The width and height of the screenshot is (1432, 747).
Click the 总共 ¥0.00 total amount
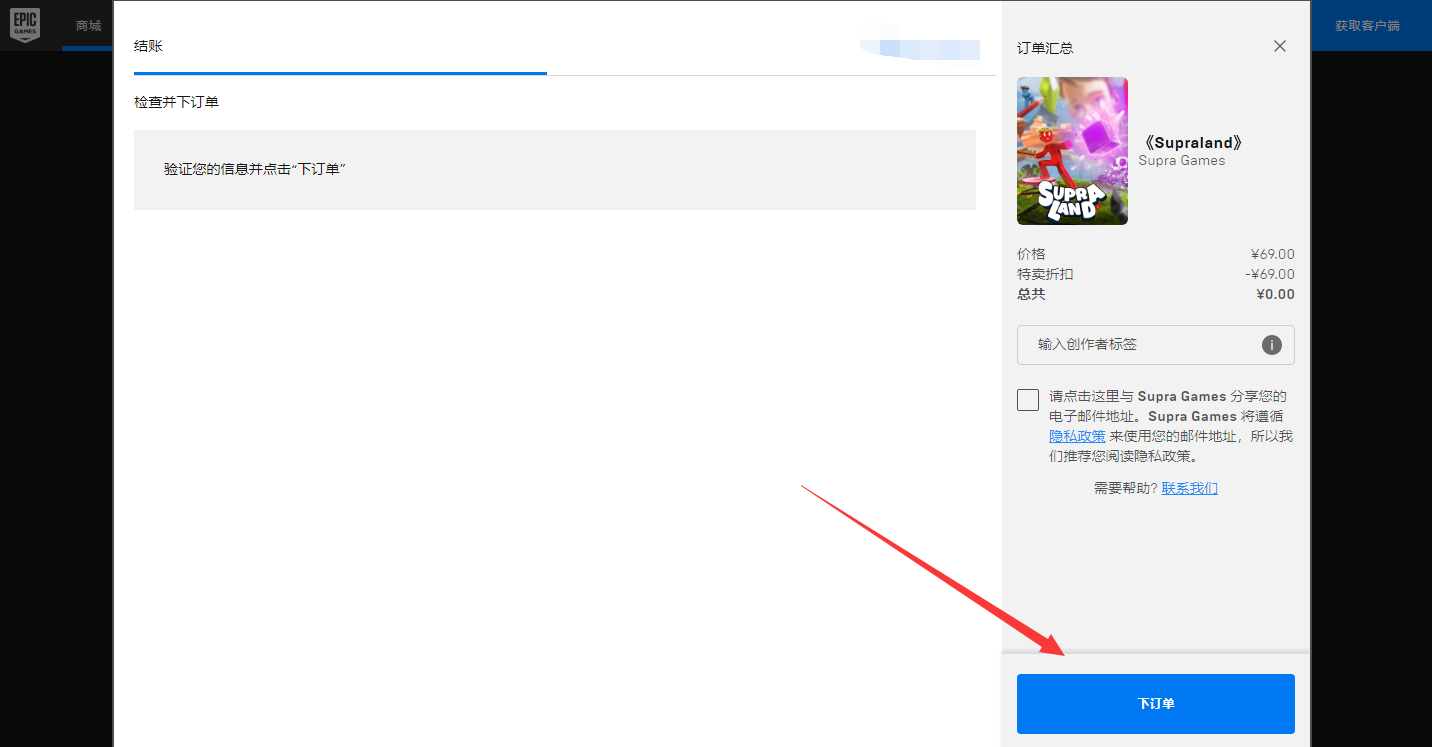1275,294
